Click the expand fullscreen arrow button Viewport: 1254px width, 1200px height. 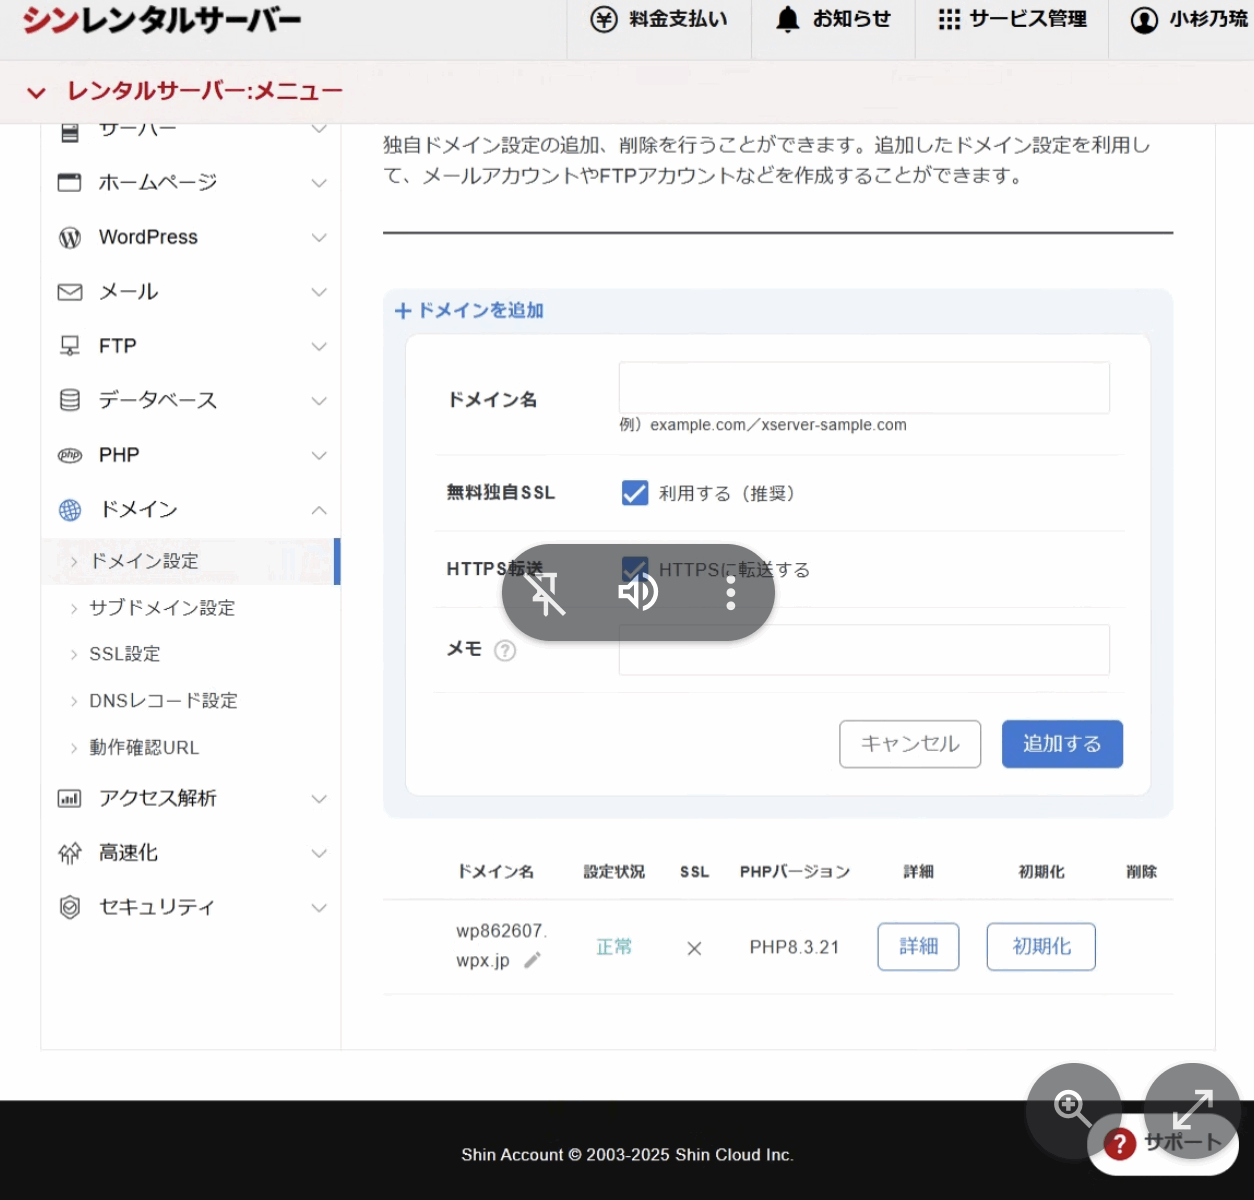point(1192,1108)
